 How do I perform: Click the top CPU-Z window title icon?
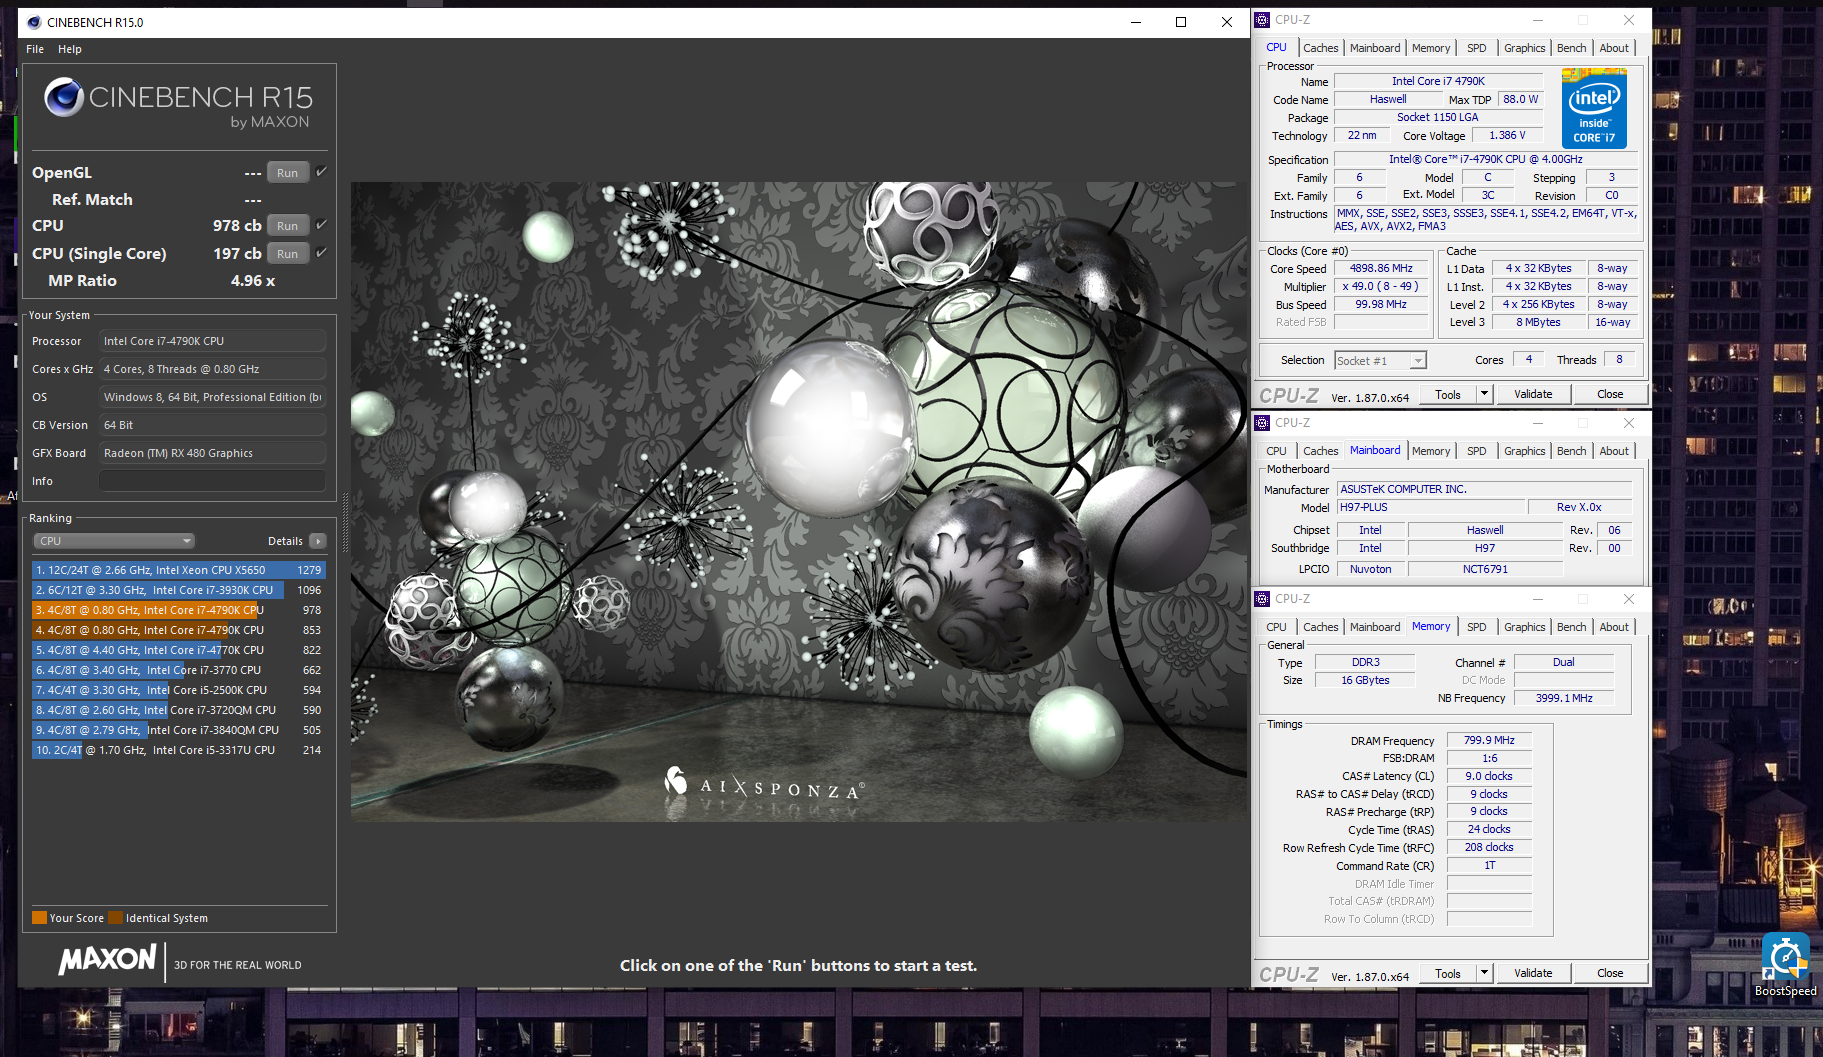point(1262,20)
